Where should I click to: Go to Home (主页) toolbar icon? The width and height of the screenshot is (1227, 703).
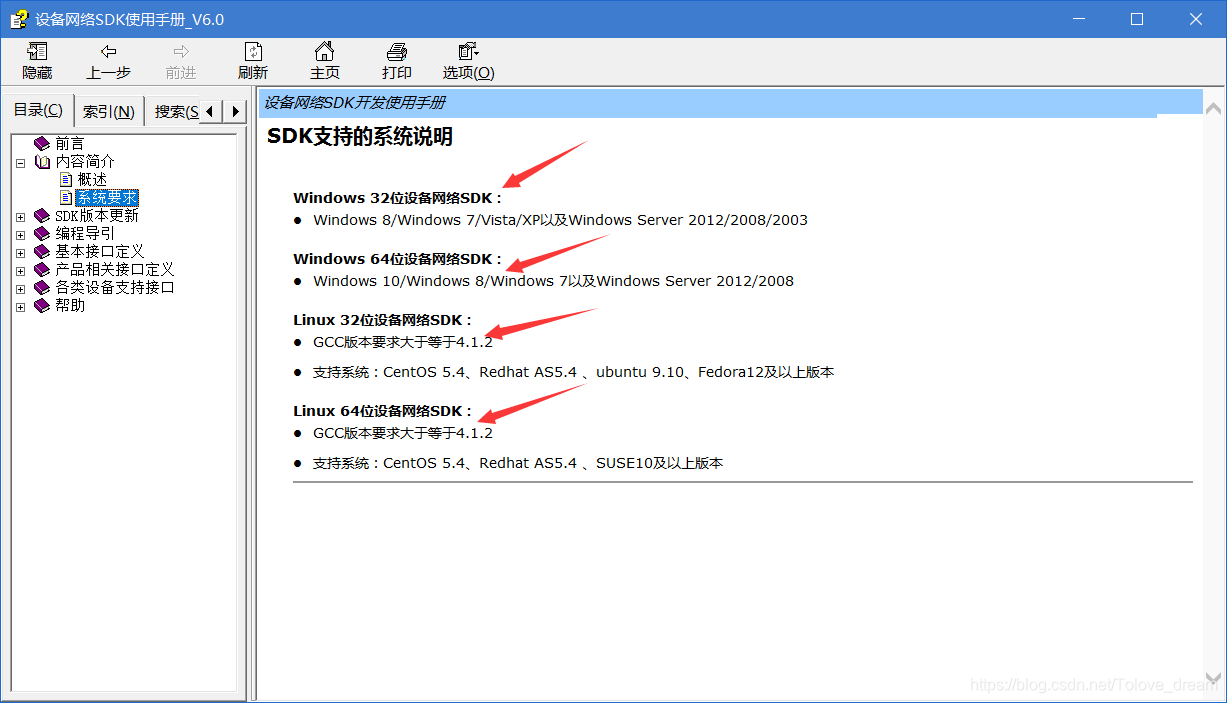point(325,52)
